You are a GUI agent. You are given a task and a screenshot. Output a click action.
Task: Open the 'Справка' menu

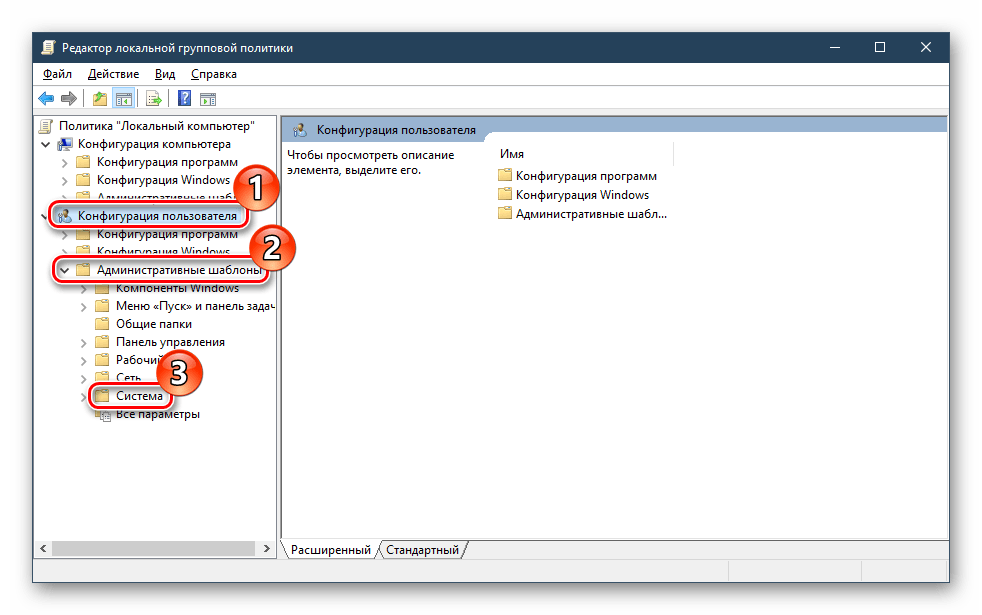tap(213, 74)
